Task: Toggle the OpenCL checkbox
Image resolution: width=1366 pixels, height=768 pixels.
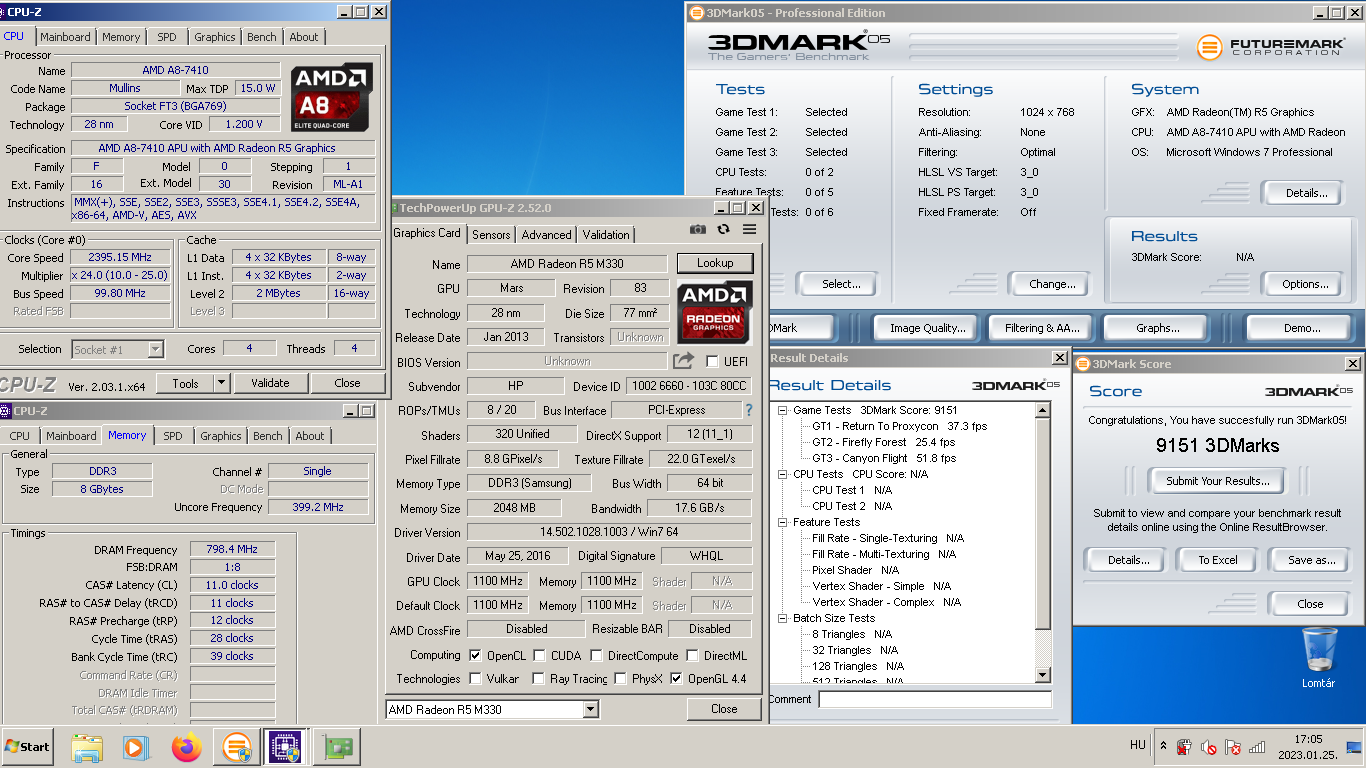Action: pyautogui.click(x=475, y=656)
